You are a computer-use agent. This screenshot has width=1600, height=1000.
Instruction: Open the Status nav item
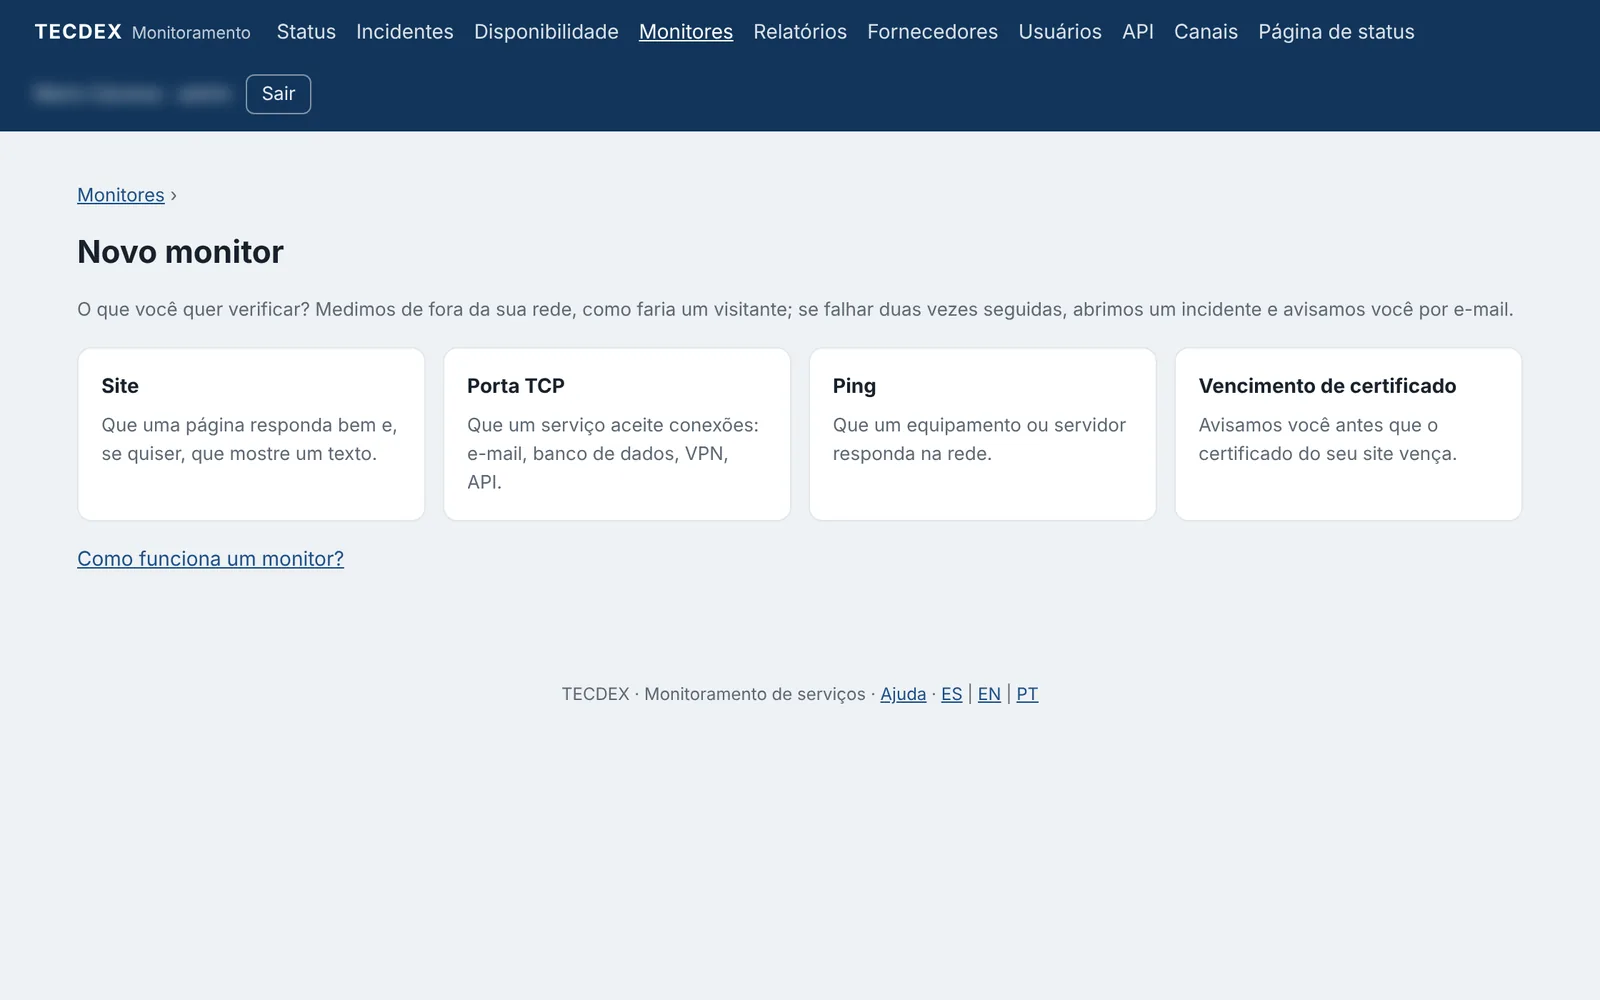coord(306,32)
